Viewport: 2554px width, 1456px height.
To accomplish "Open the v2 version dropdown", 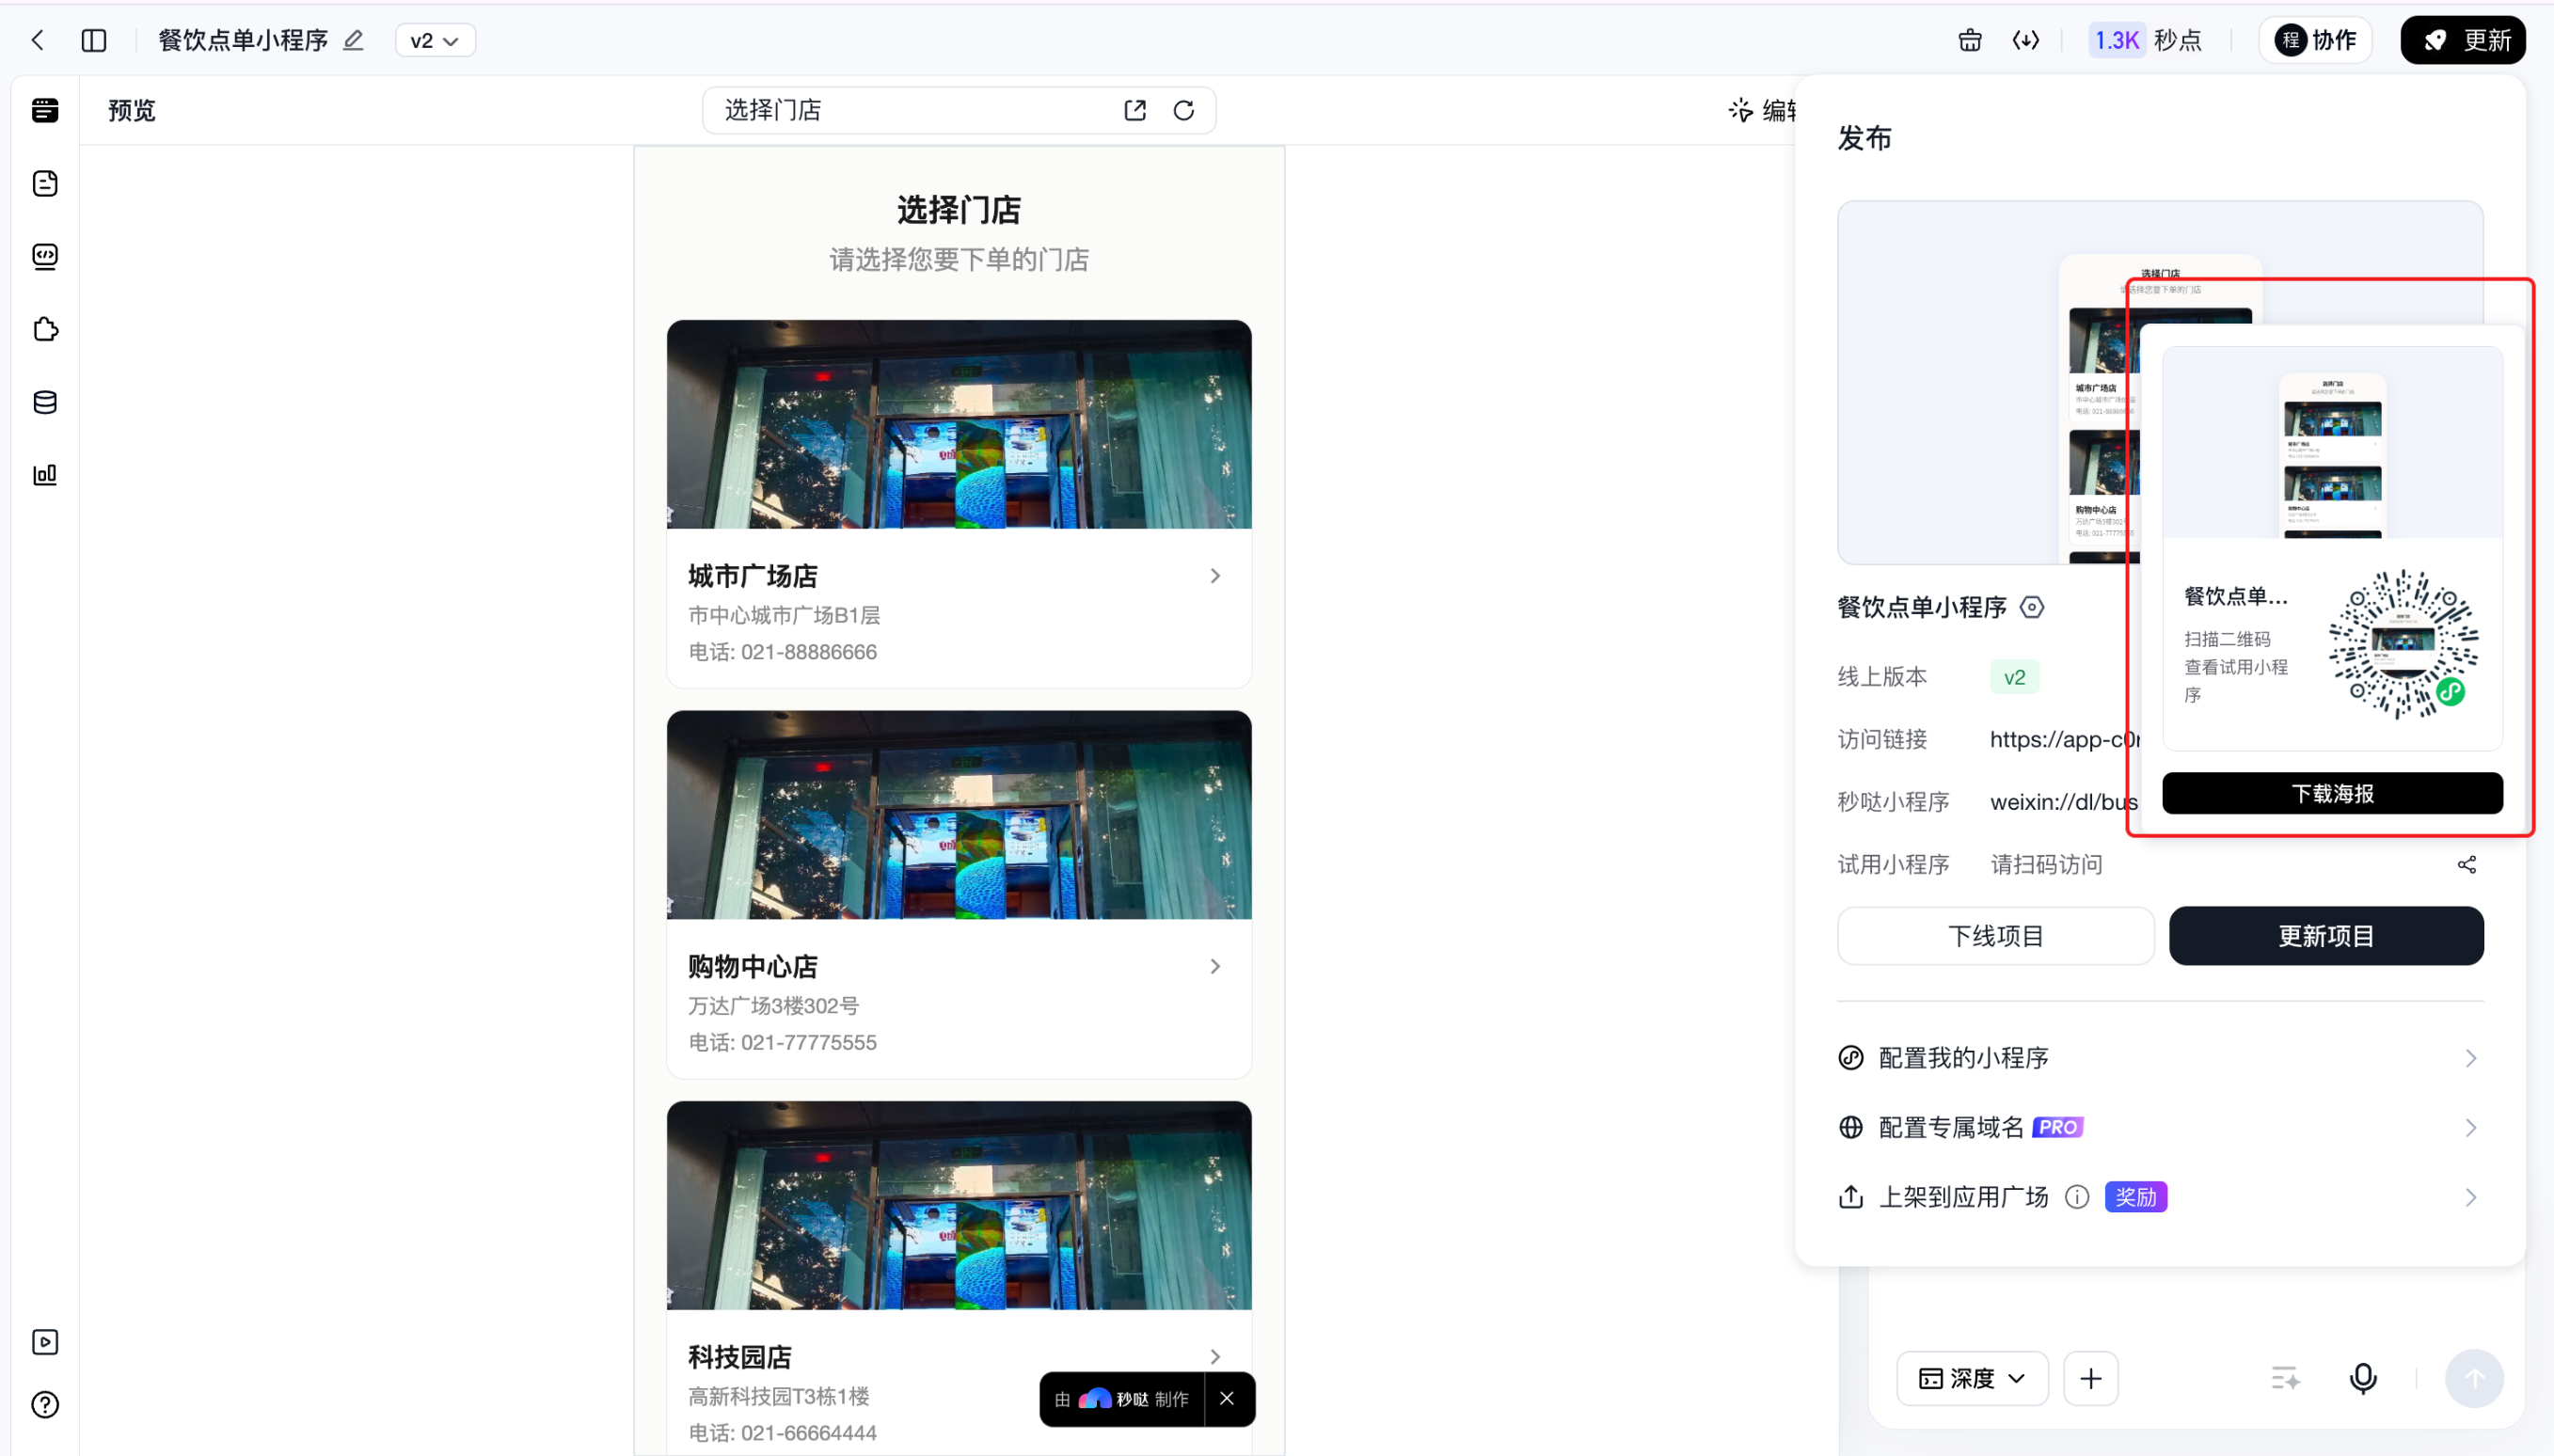I will pos(435,40).
